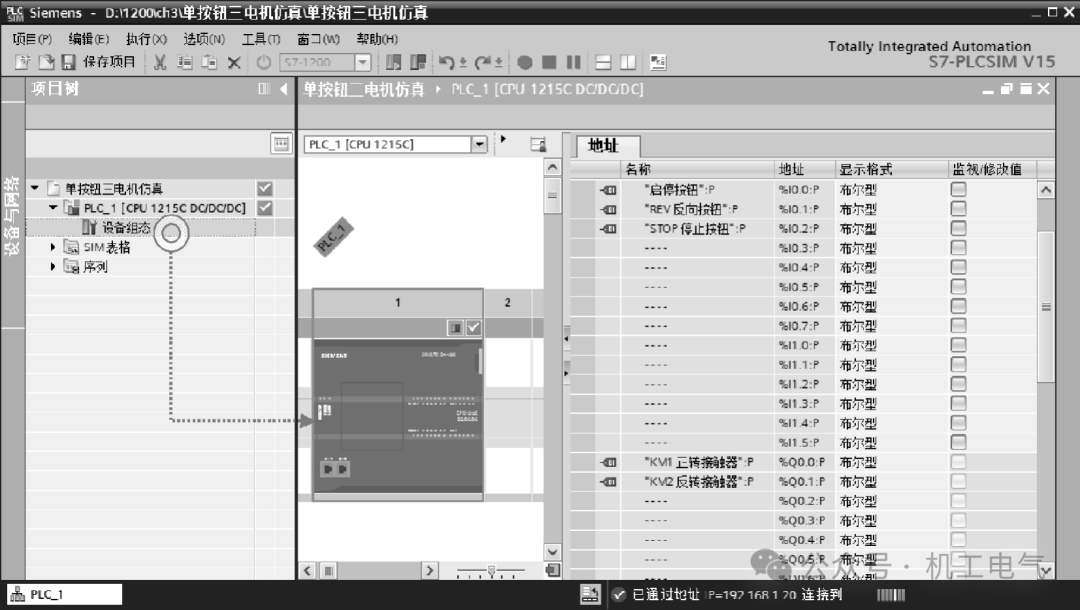1080x610 pixels.
Task: Open the 帮助(H) menu
Action: pyautogui.click(x=377, y=39)
